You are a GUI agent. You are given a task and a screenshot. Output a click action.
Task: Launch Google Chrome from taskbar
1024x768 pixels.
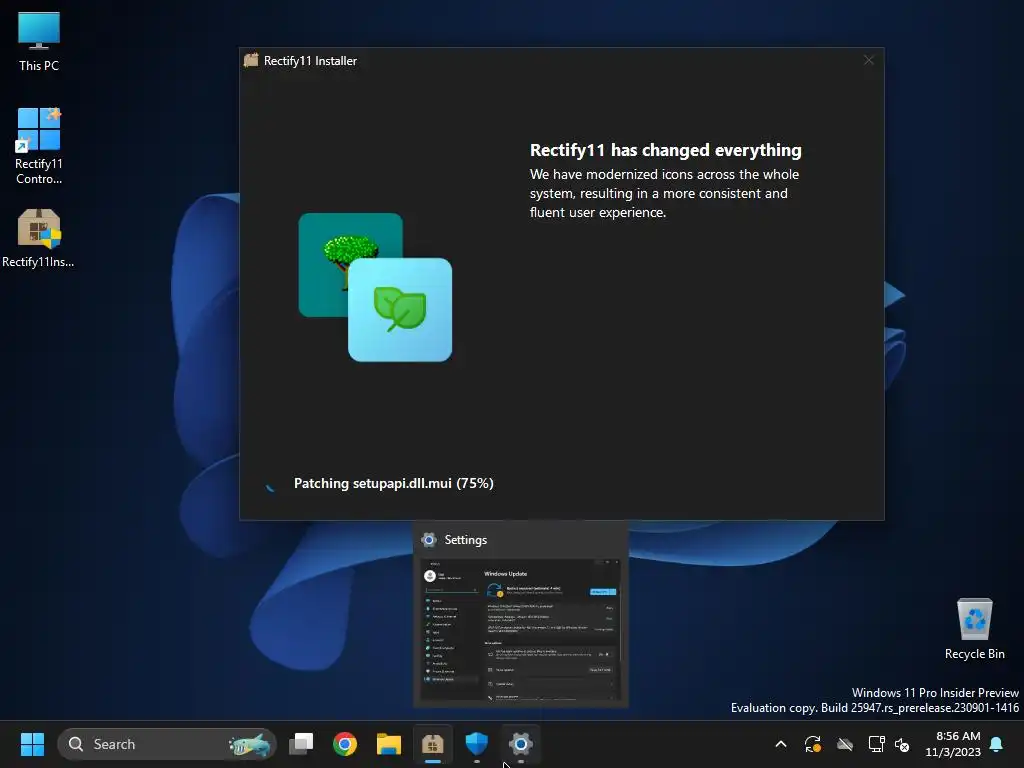[x=345, y=744]
